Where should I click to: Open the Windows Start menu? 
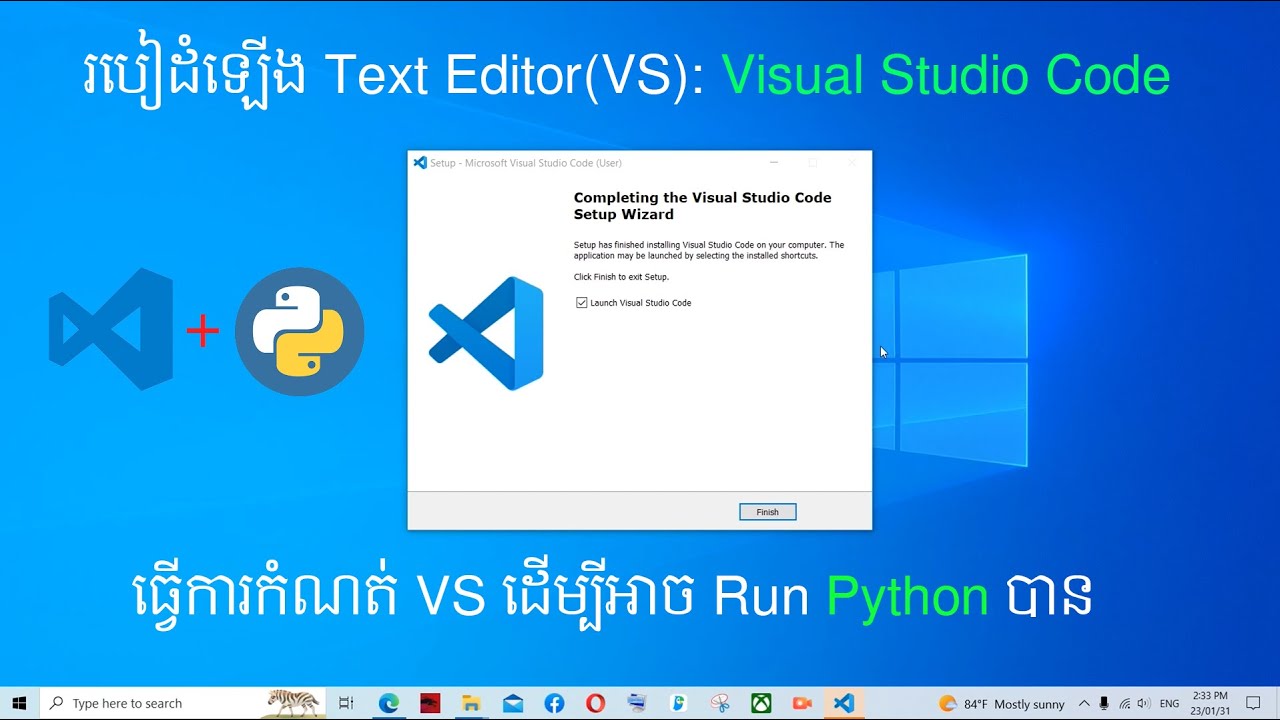point(19,704)
